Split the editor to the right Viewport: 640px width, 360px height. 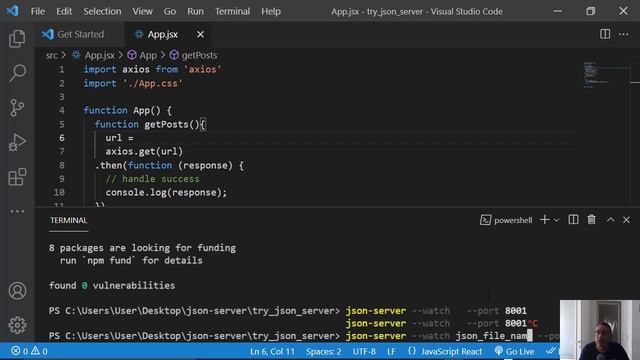605,34
